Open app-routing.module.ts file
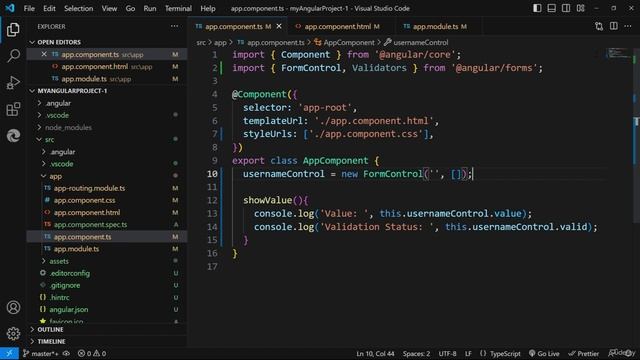This screenshot has width=640, height=360. coord(89,188)
